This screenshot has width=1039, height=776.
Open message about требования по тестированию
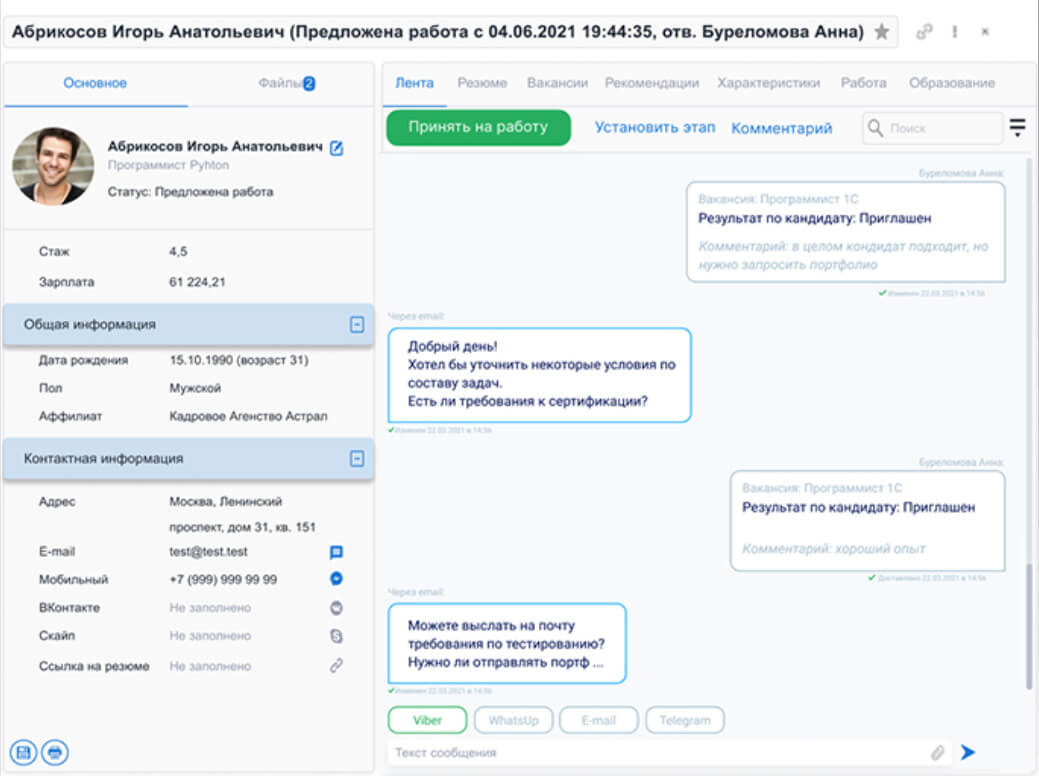(x=507, y=643)
